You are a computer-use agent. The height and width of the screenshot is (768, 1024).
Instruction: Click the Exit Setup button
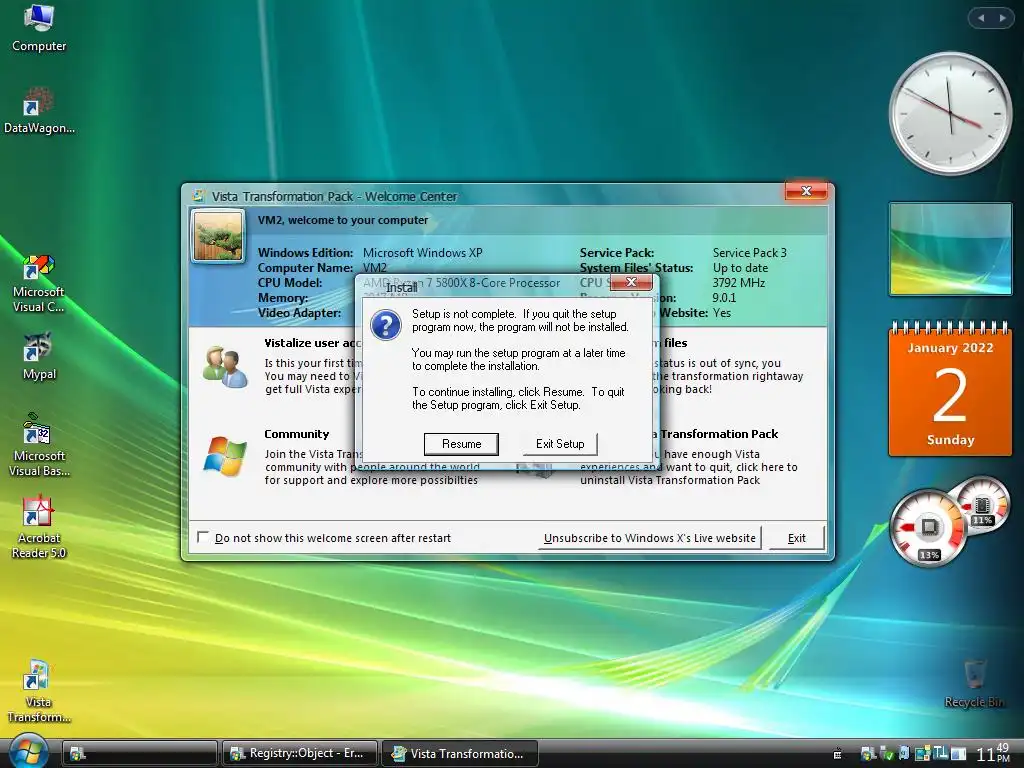[x=560, y=444]
